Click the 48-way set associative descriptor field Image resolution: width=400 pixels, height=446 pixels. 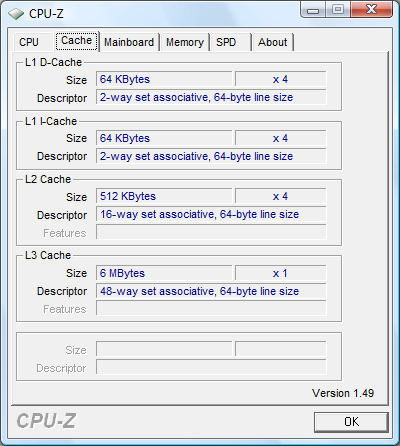click(211, 291)
